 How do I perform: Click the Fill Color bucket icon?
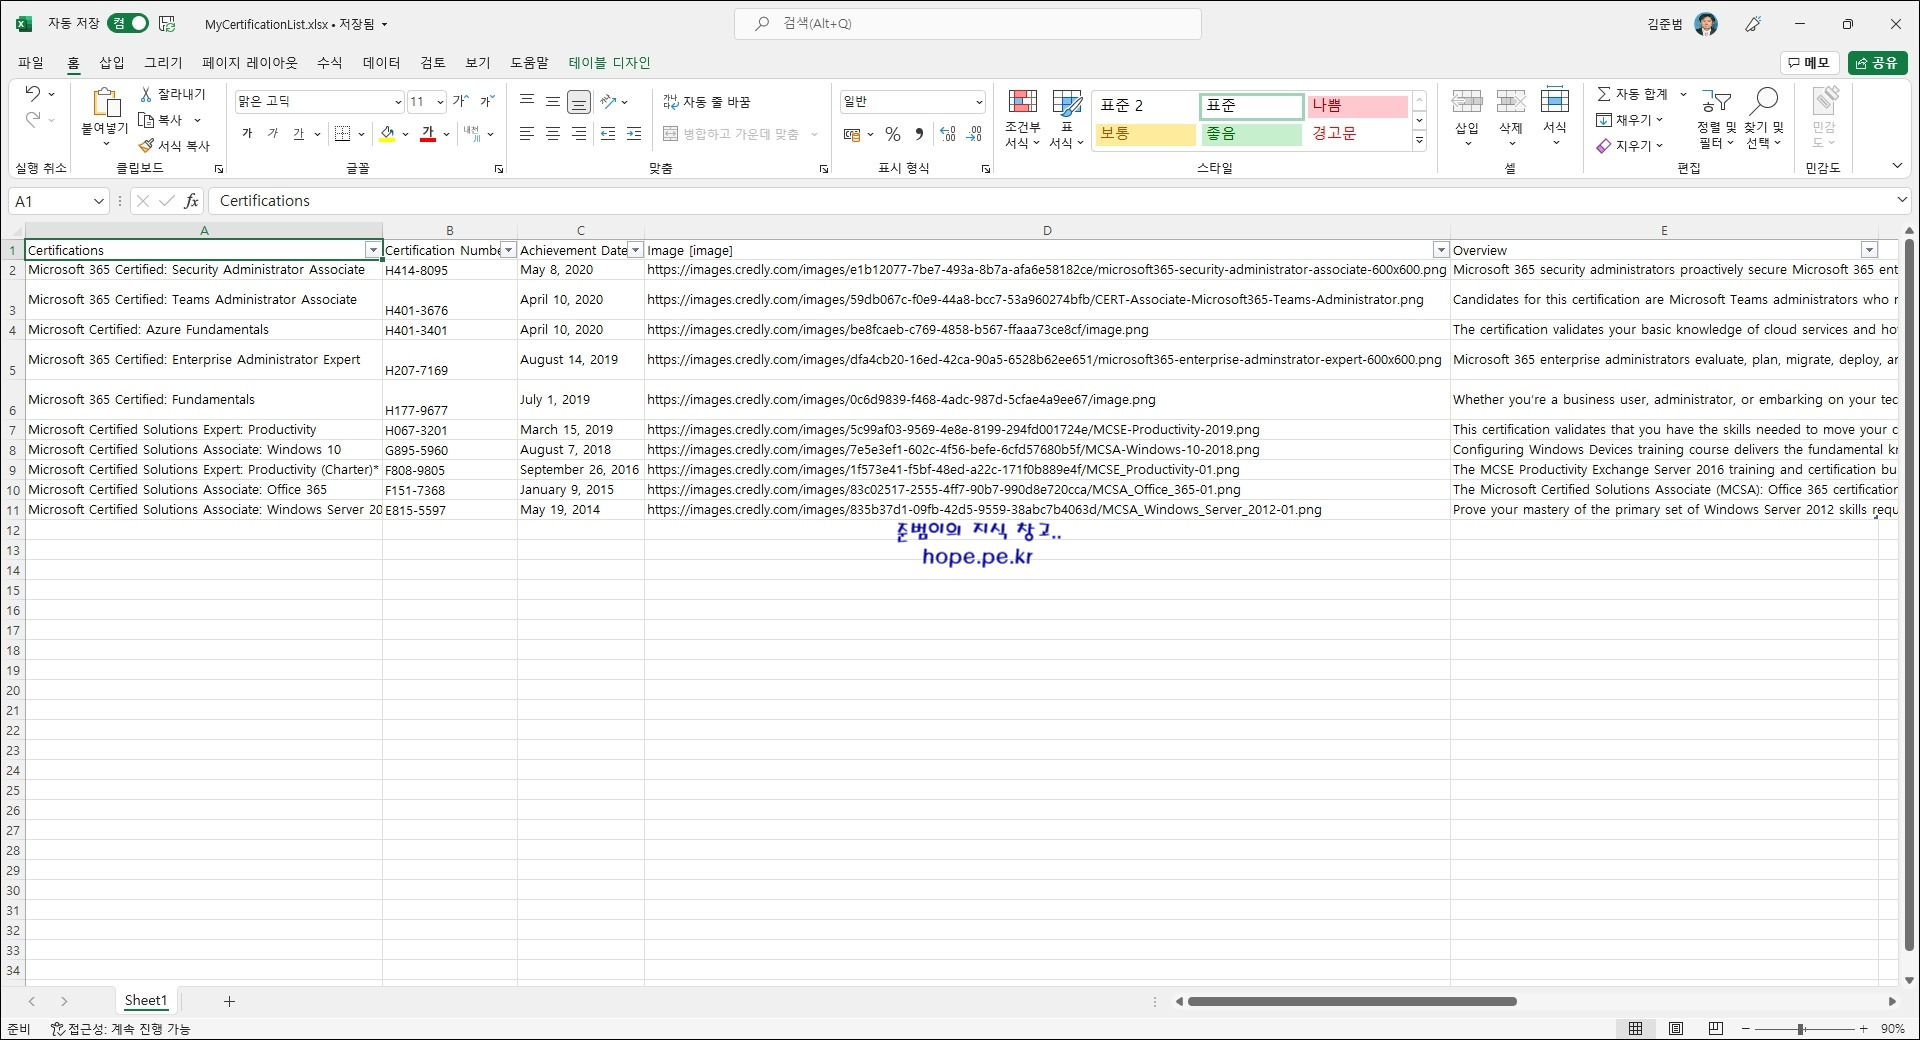pos(388,134)
